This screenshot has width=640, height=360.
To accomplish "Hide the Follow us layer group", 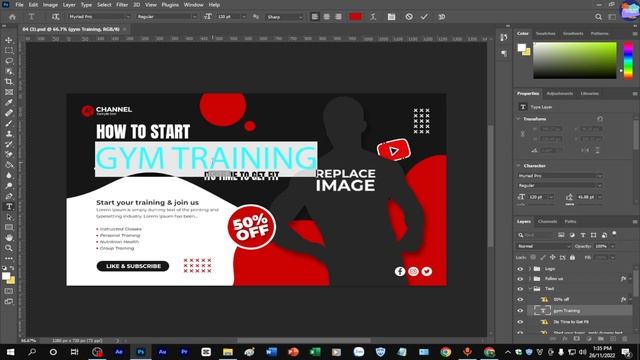I will 520,279.
